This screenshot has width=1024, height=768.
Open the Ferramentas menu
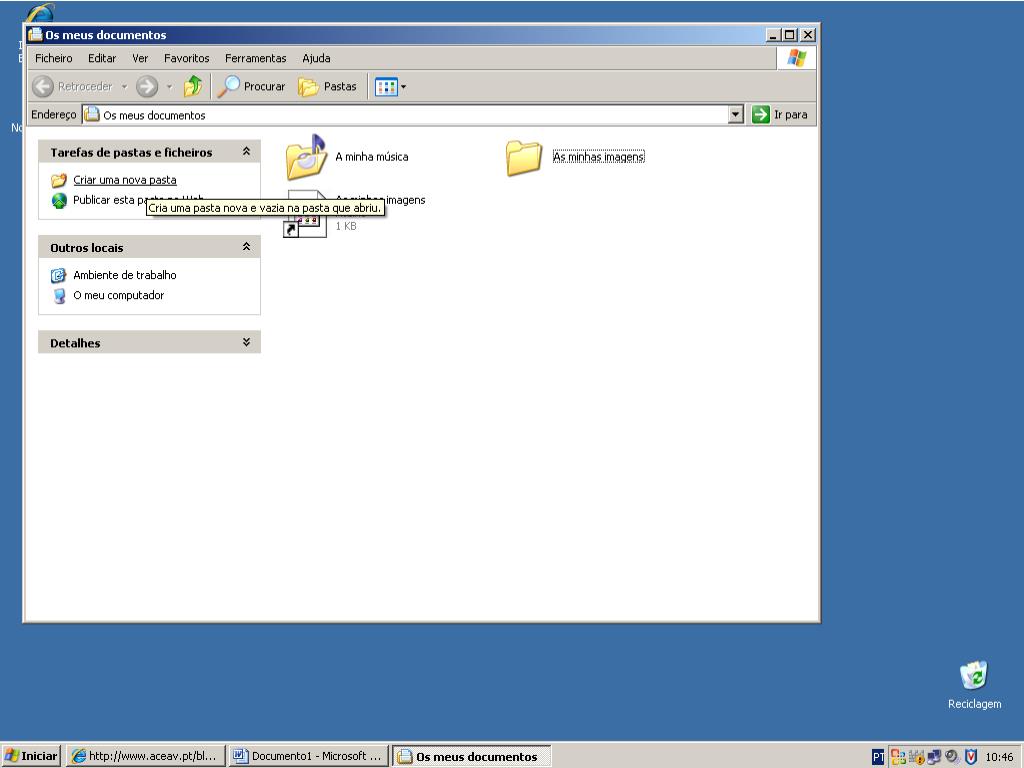coord(255,58)
